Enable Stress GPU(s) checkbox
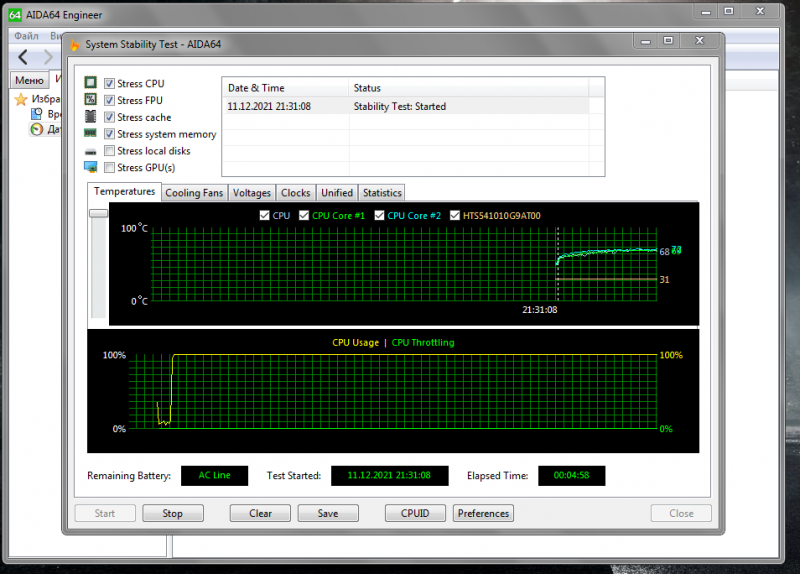The height and width of the screenshot is (574, 800). click(x=110, y=168)
